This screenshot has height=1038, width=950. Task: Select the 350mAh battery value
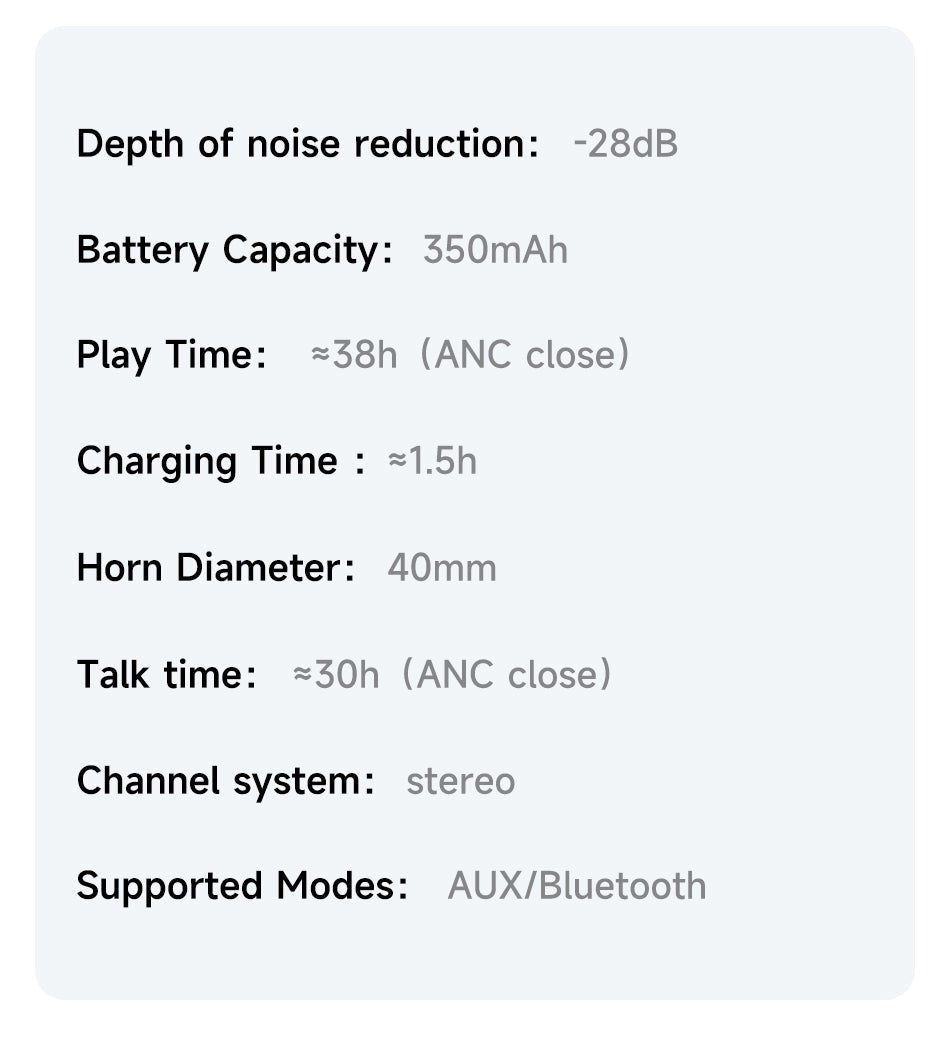coord(495,249)
